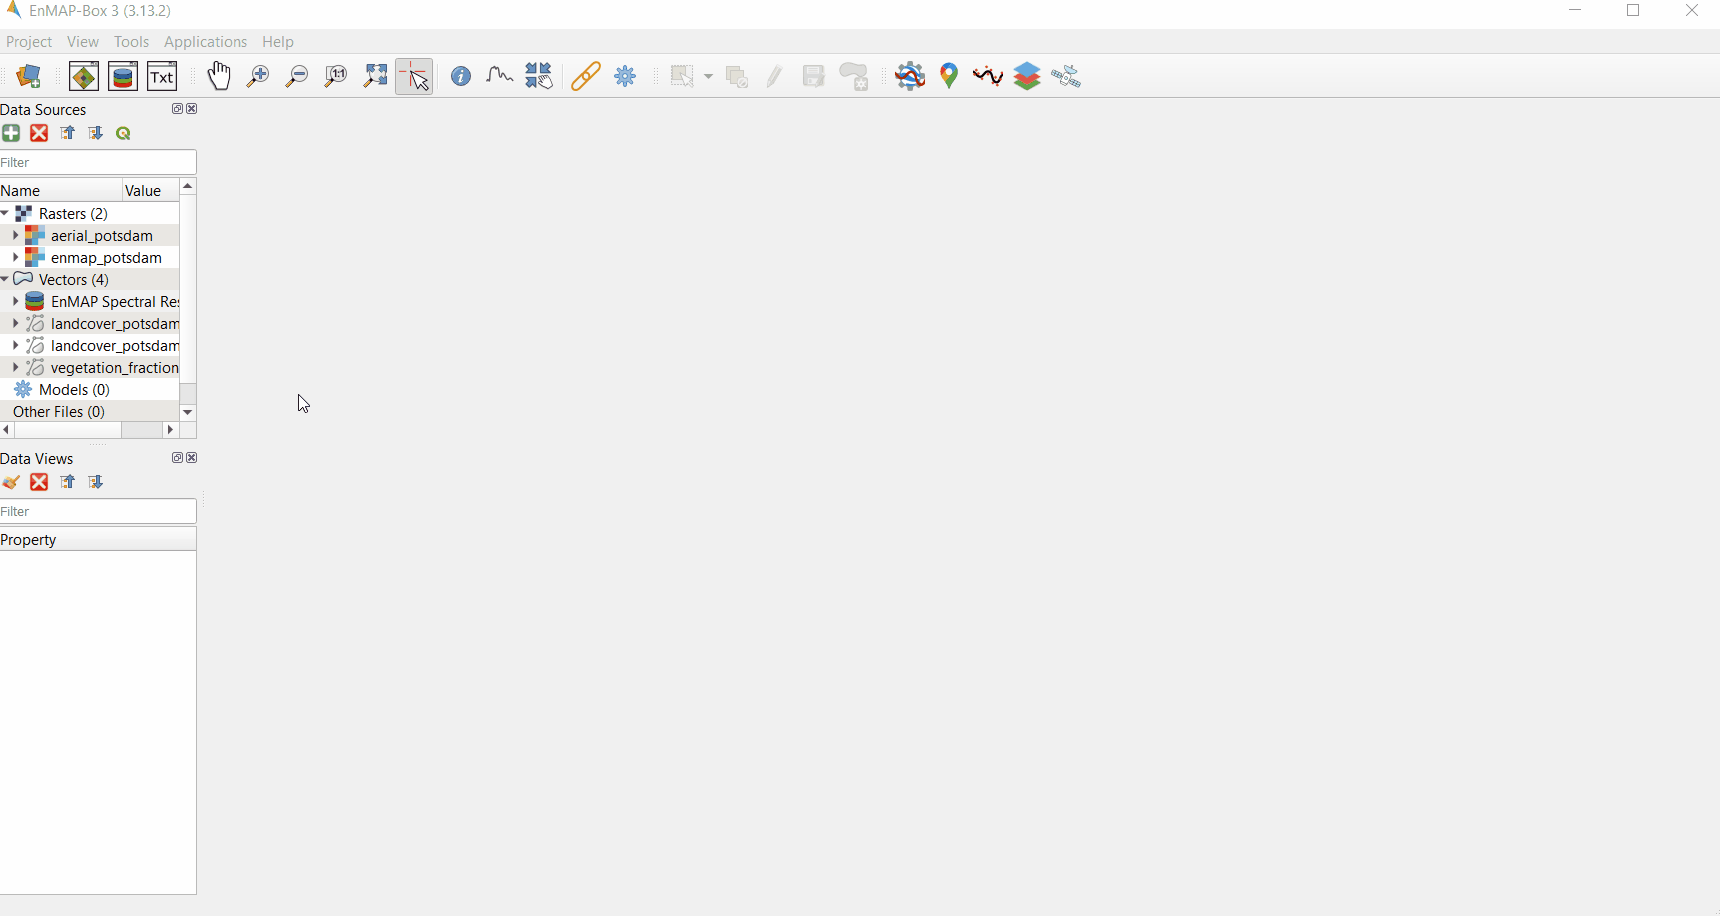Click the deselect features icon

tap(737, 77)
